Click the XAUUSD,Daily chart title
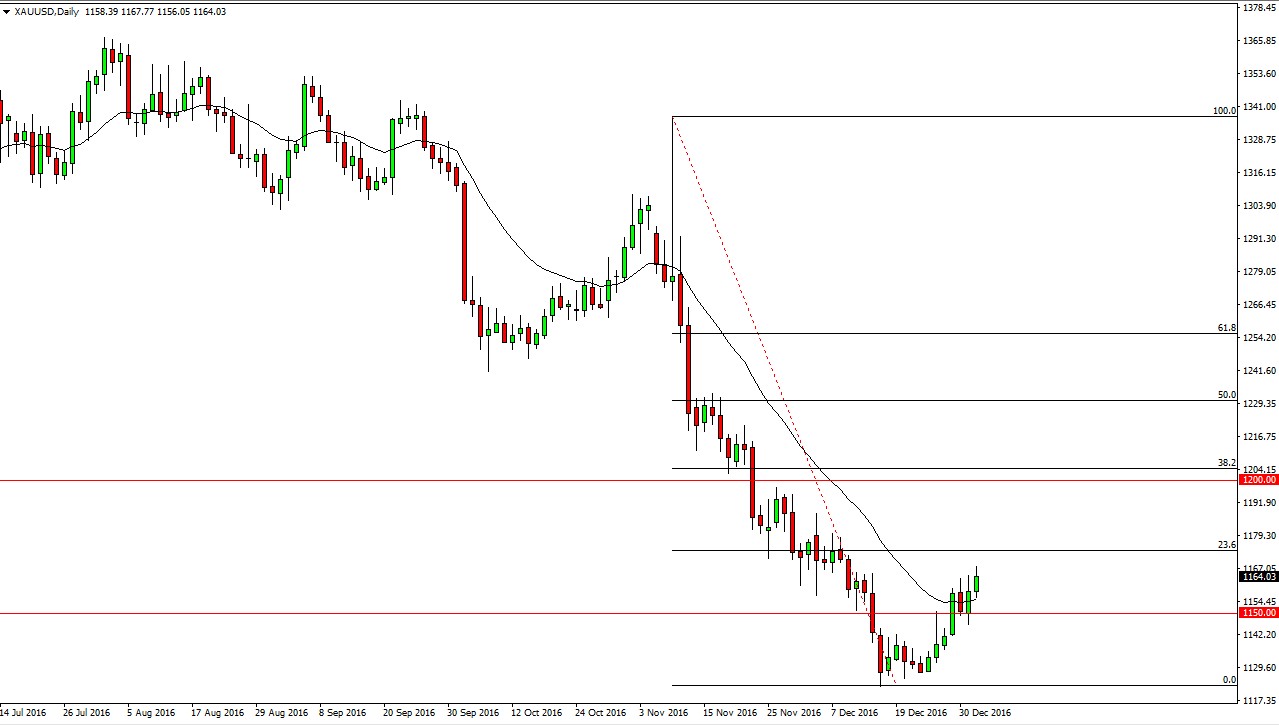Image resolution: width=1279 pixels, height=725 pixels. coord(46,12)
